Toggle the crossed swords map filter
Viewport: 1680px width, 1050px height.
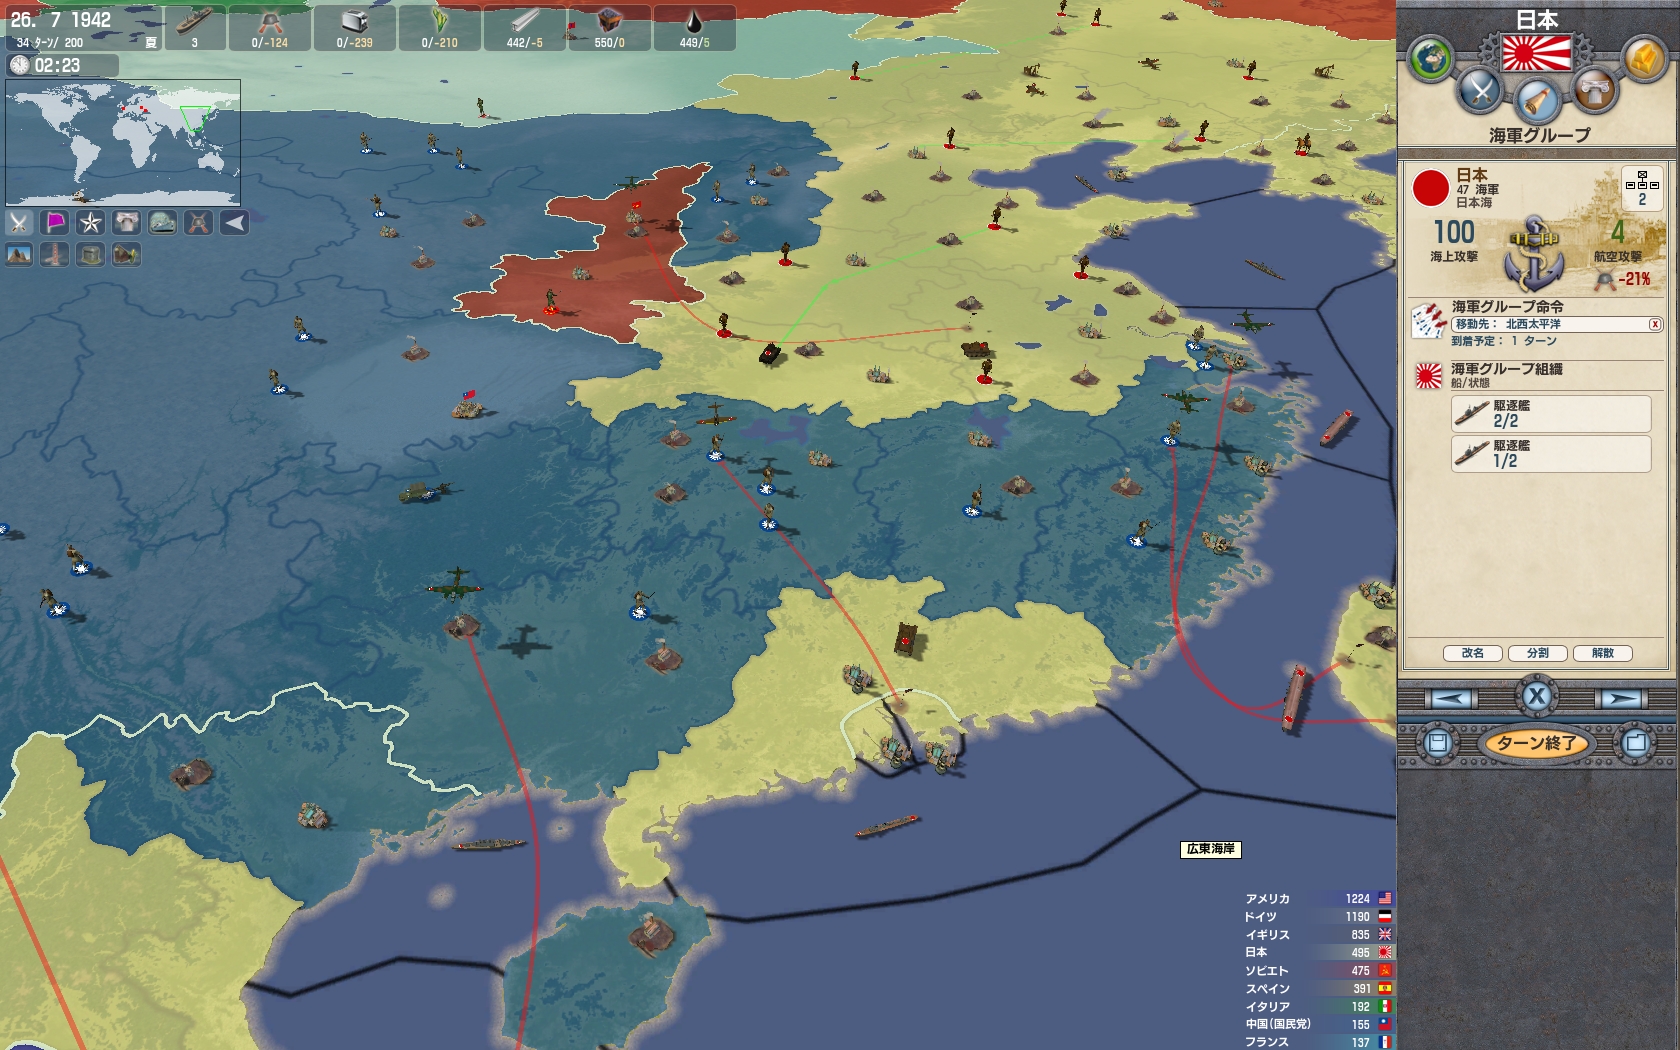19,222
